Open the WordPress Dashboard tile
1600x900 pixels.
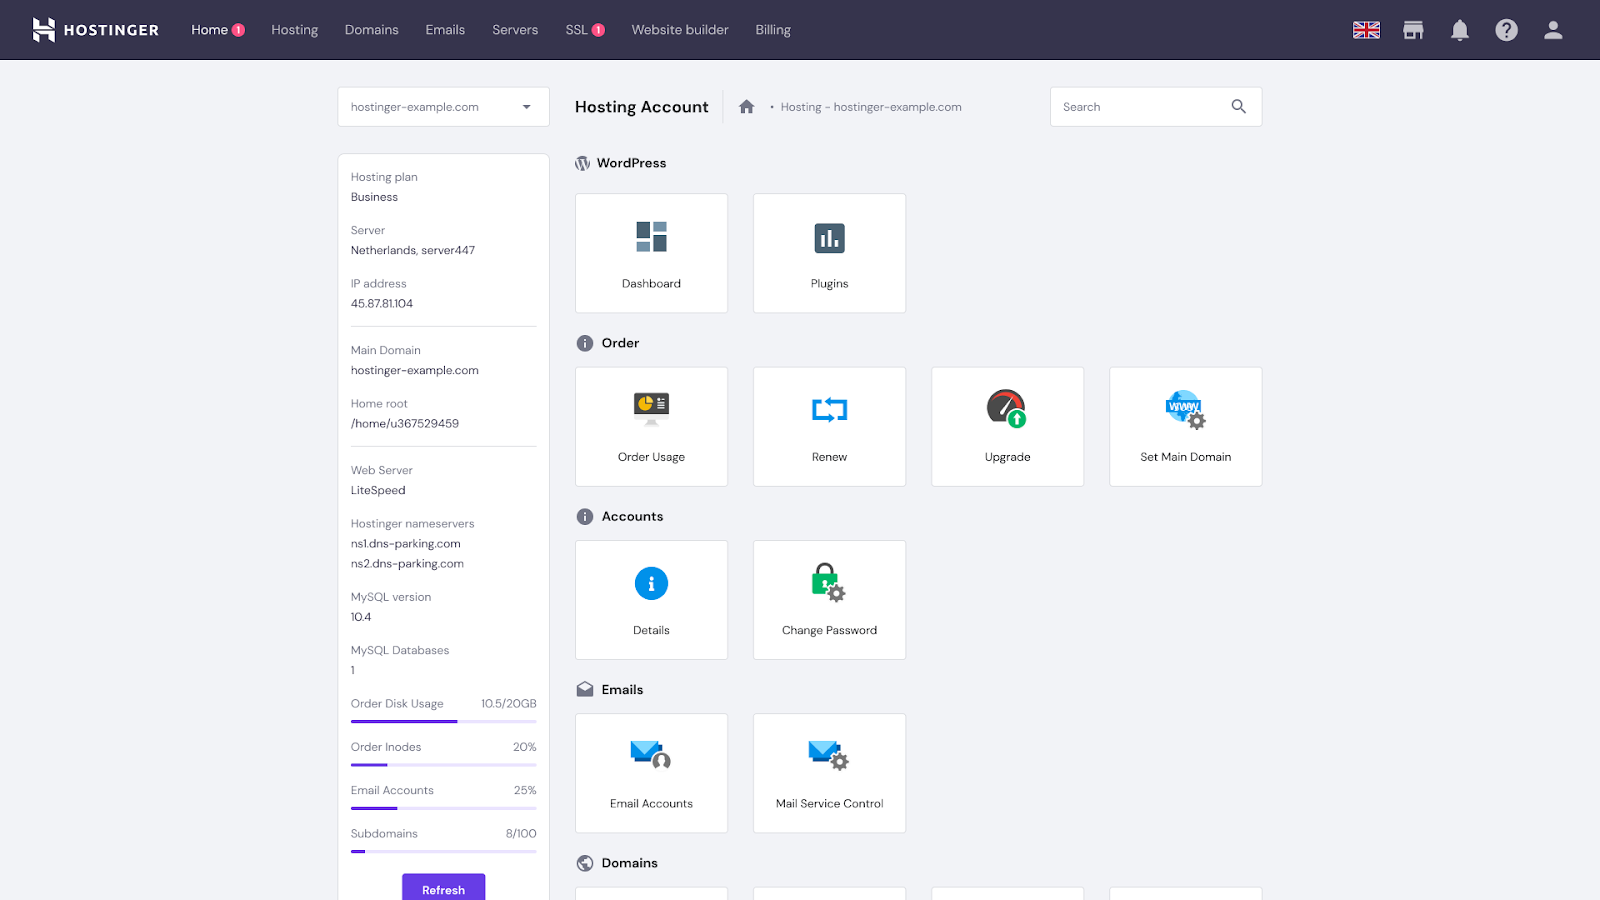[x=651, y=253]
